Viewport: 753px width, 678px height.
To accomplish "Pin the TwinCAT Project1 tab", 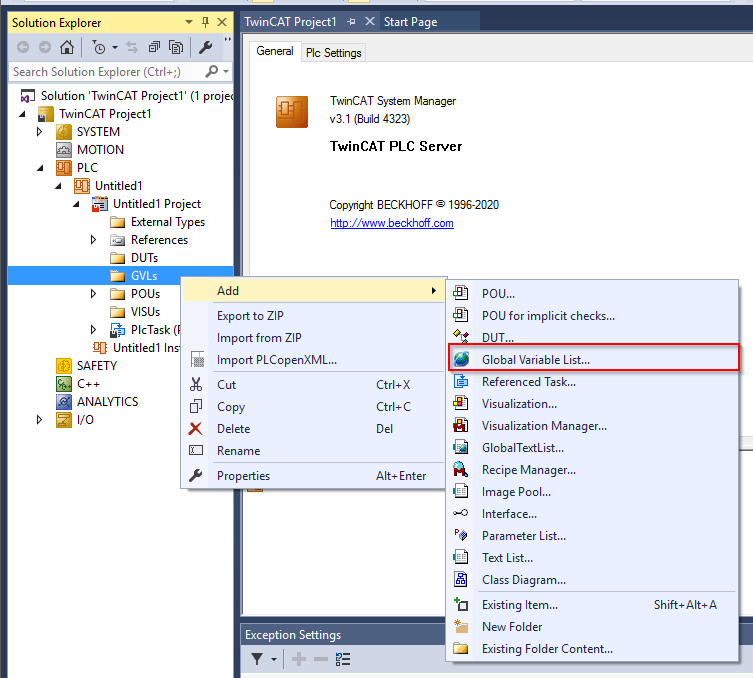I will click(x=352, y=22).
